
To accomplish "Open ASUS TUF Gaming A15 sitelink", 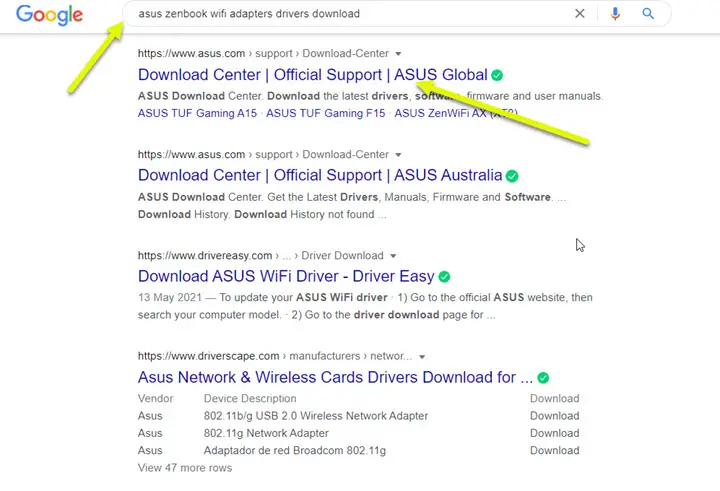I will 197,113.
